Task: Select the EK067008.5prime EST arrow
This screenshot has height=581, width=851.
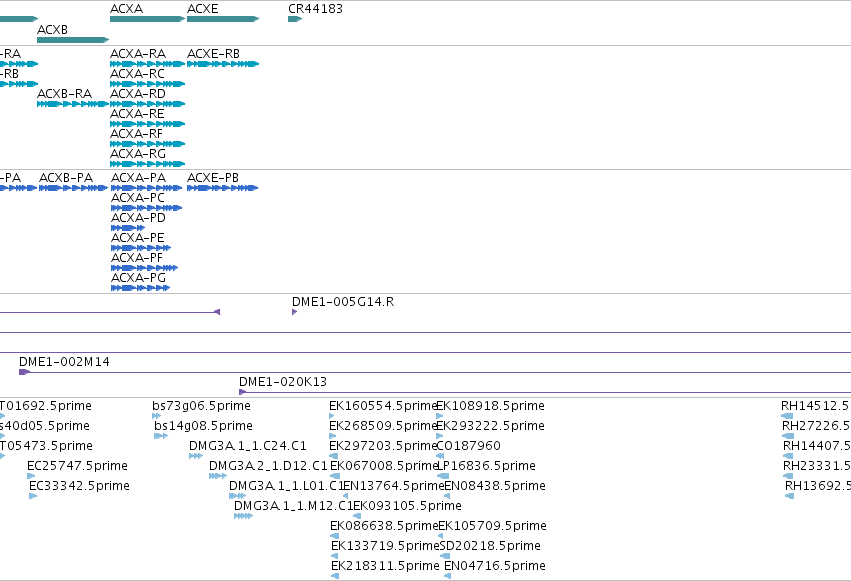Action: pos(335,476)
